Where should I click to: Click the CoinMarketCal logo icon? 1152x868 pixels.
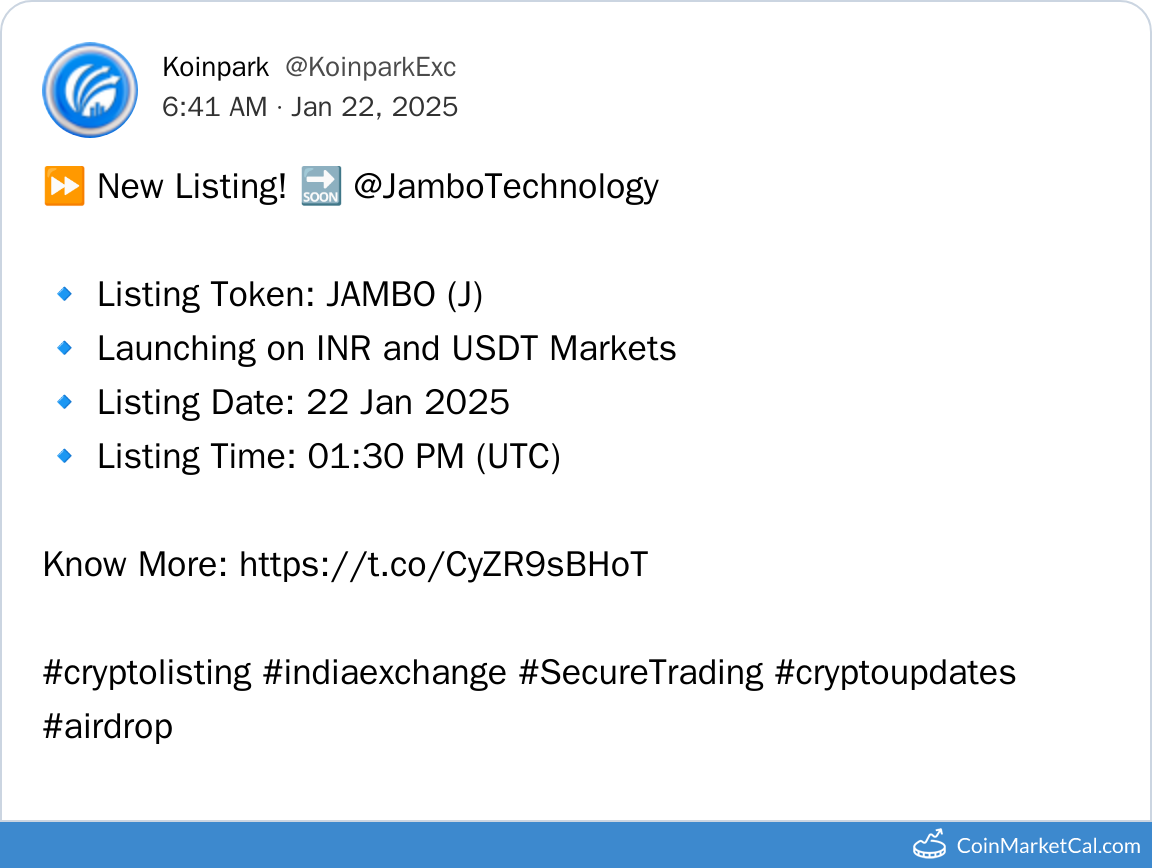tap(929, 845)
